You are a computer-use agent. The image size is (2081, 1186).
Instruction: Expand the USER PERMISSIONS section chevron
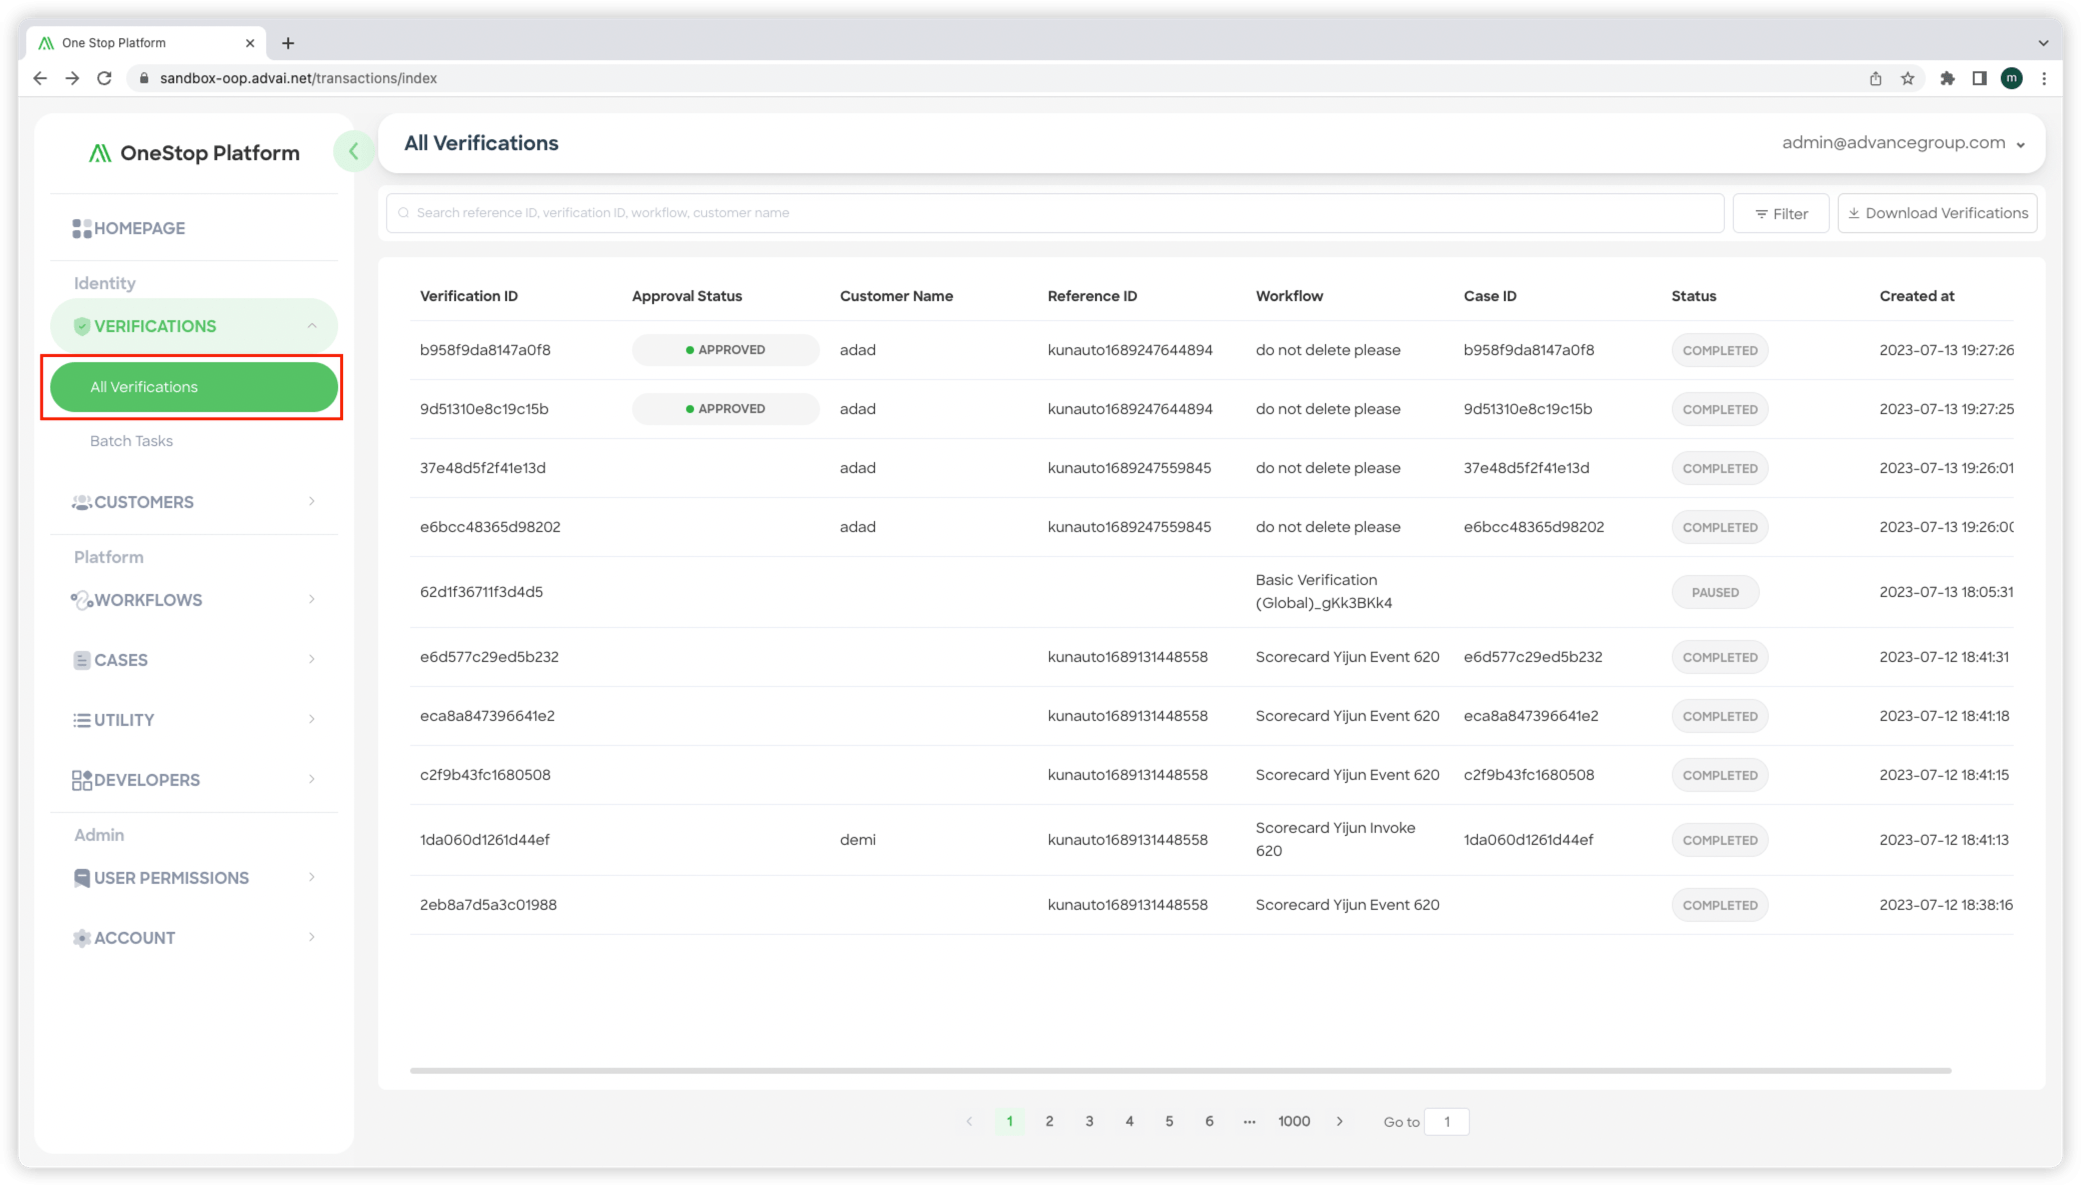(312, 878)
